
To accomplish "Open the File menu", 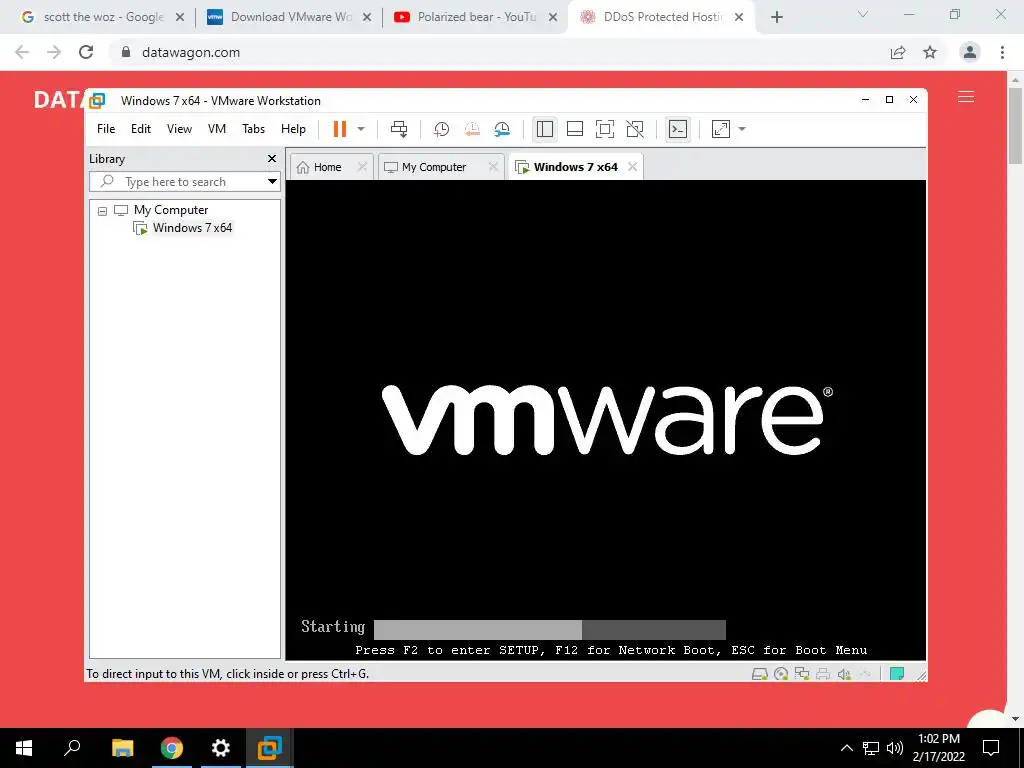I will [x=106, y=129].
